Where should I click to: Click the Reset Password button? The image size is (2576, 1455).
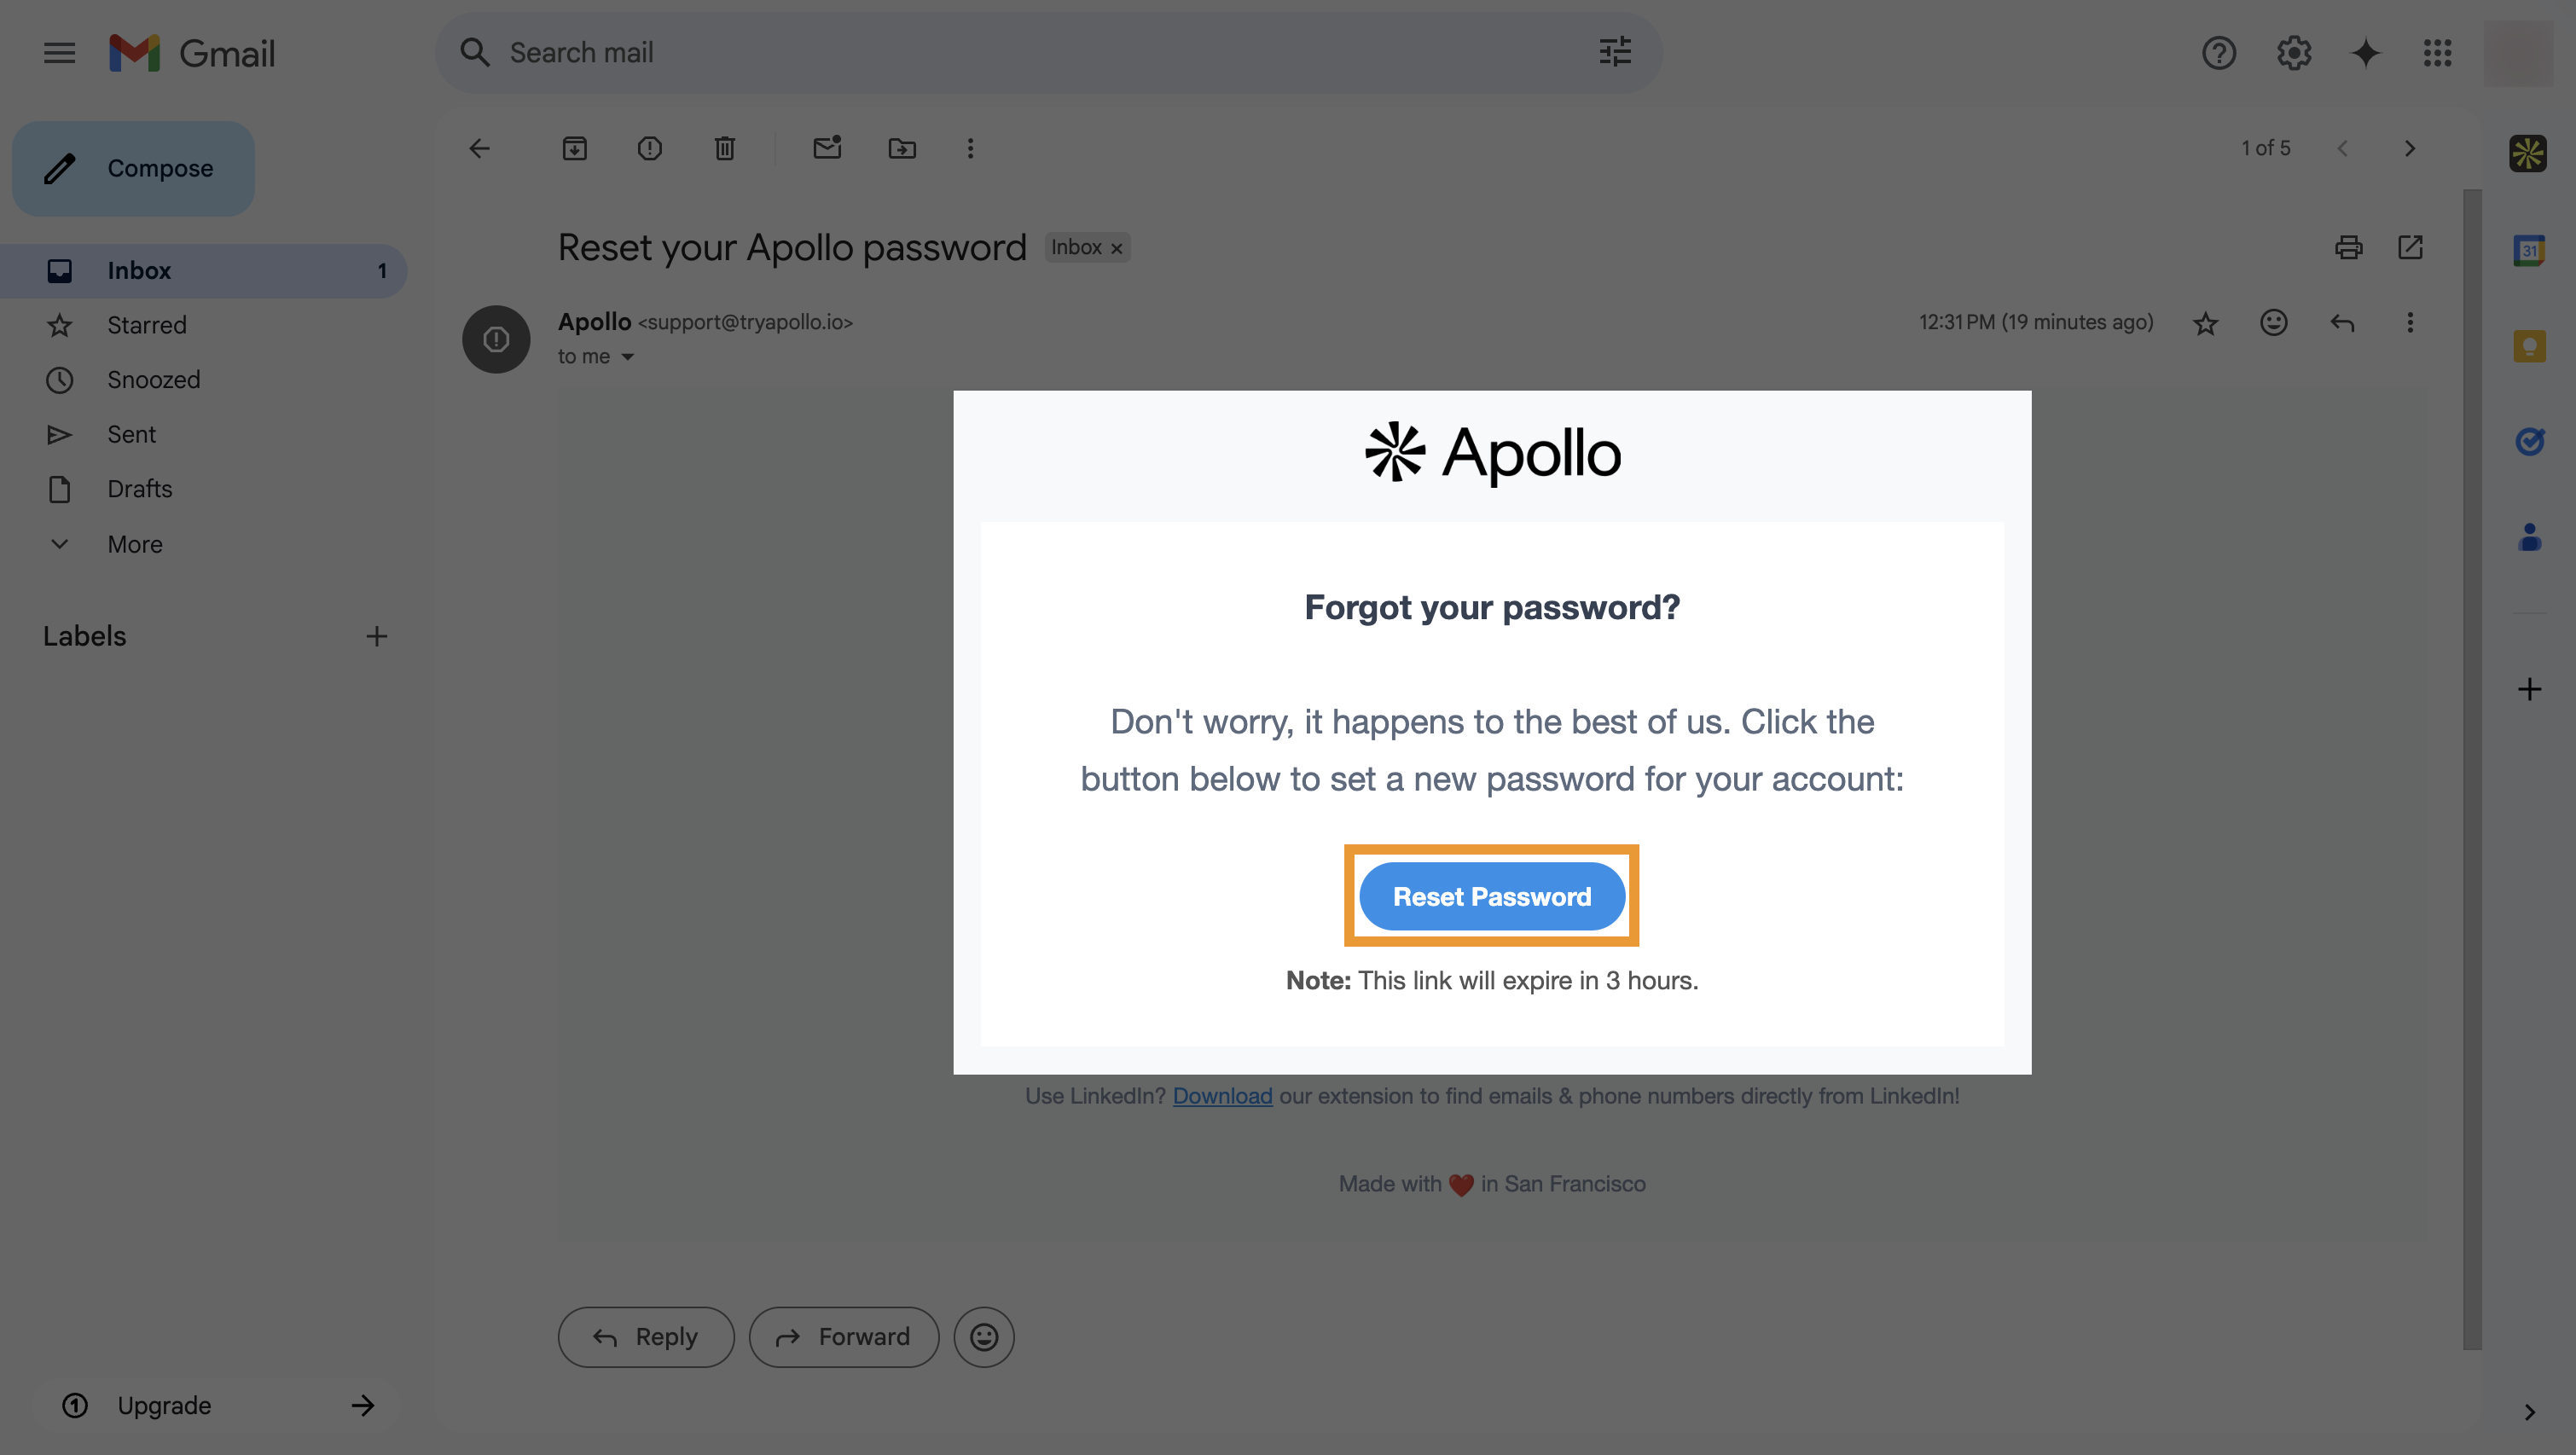pos(1491,895)
